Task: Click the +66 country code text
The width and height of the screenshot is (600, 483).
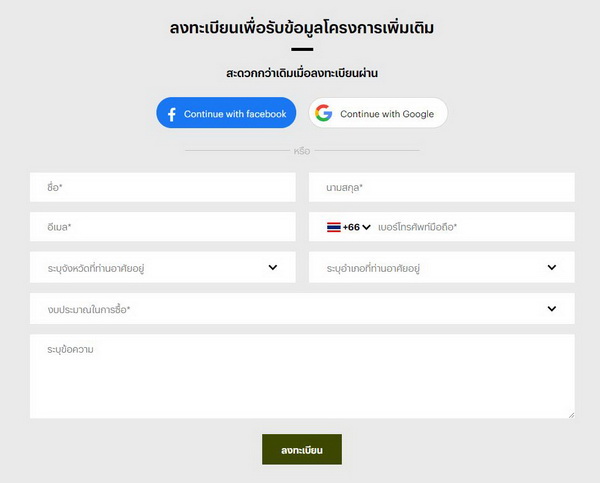Action: [351, 227]
